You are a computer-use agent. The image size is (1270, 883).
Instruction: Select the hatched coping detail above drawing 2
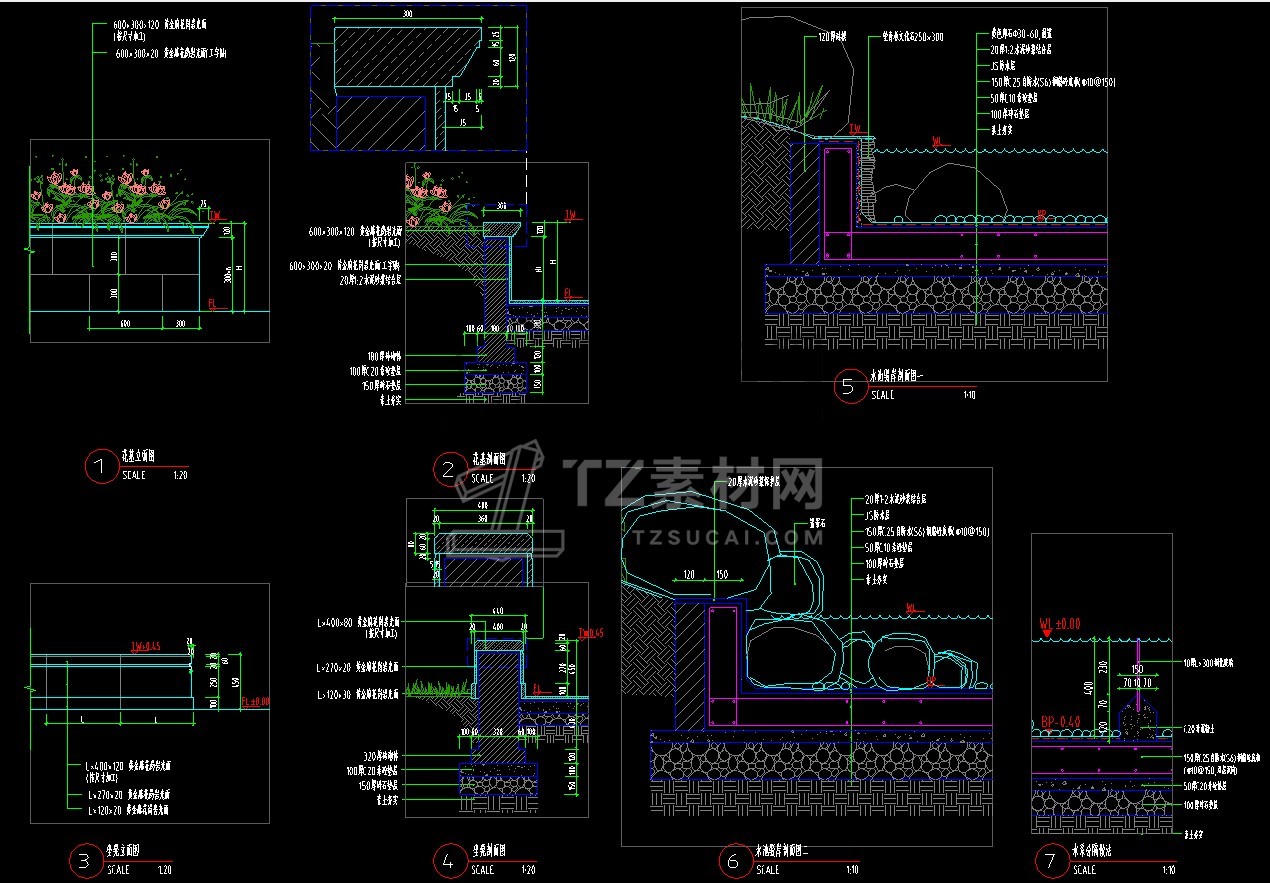coord(409,58)
